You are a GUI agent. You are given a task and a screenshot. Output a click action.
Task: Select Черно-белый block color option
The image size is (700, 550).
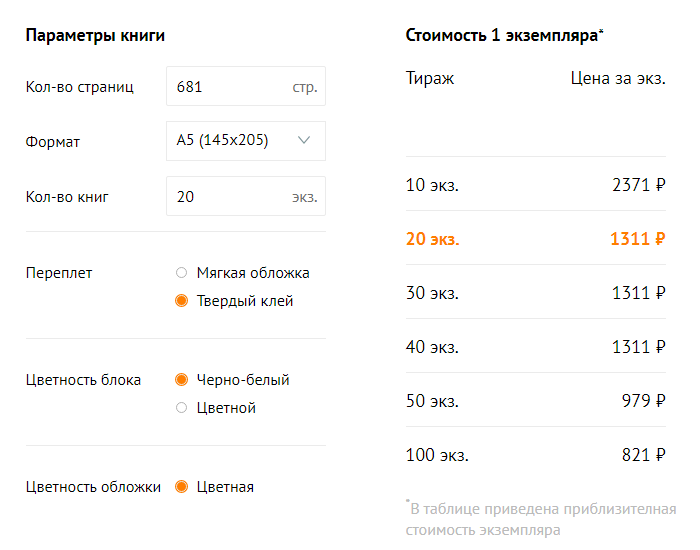click(181, 380)
